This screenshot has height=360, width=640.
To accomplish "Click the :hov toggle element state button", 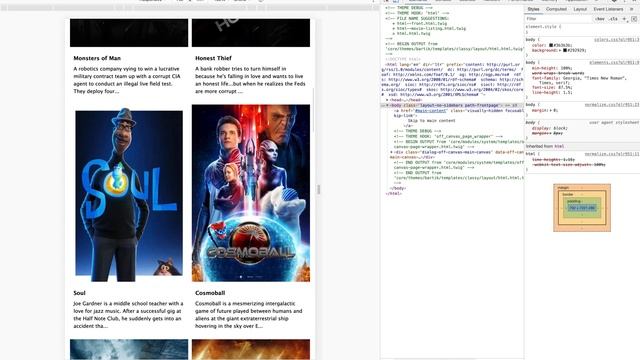I will (x=600, y=19).
